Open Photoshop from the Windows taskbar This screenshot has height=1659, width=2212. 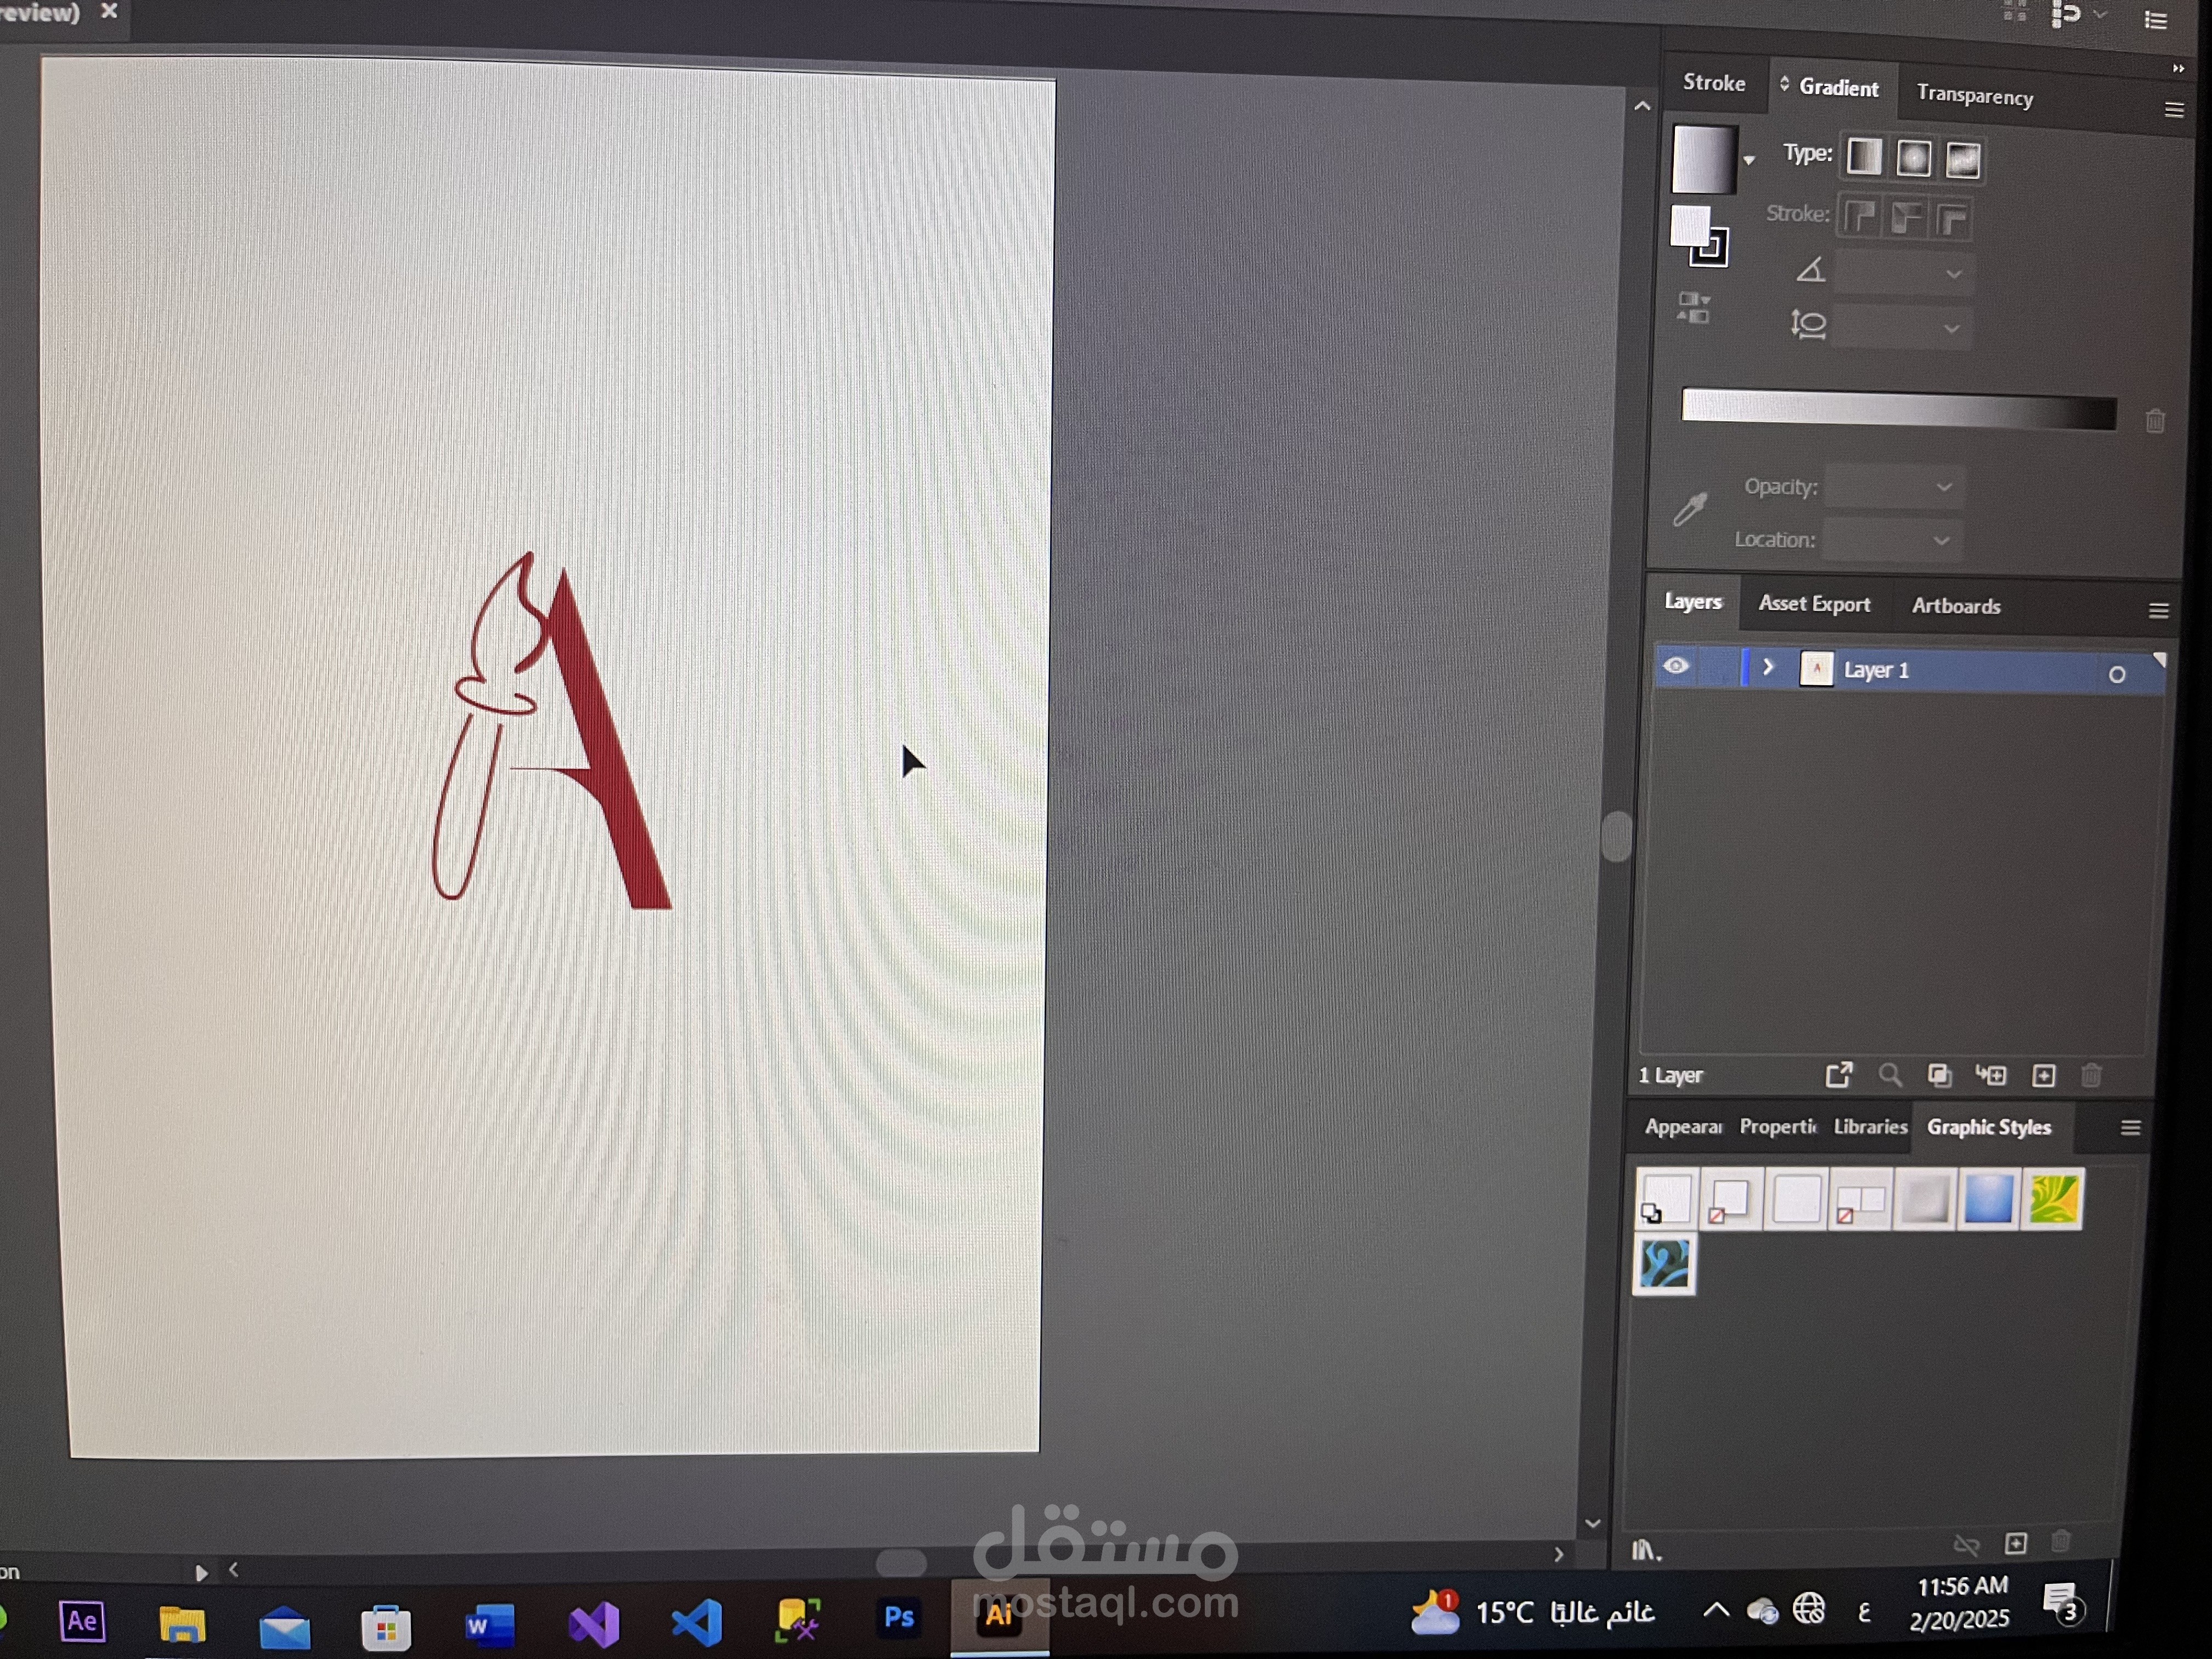pyautogui.click(x=898, y=1617)
